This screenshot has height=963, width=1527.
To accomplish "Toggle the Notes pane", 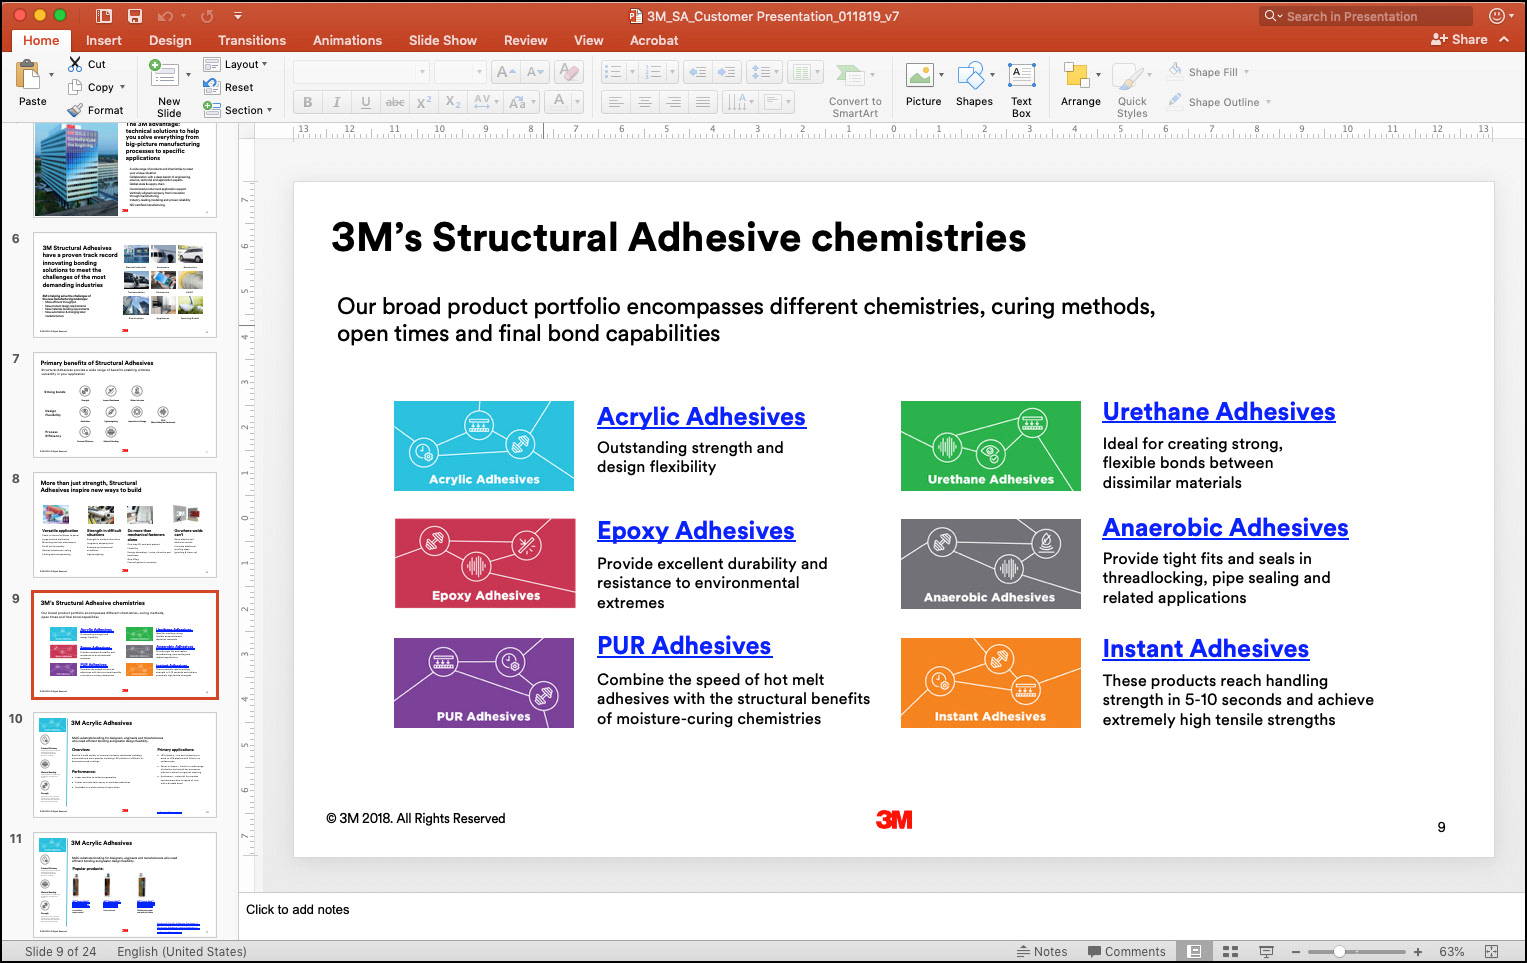I will (1042, 951).
